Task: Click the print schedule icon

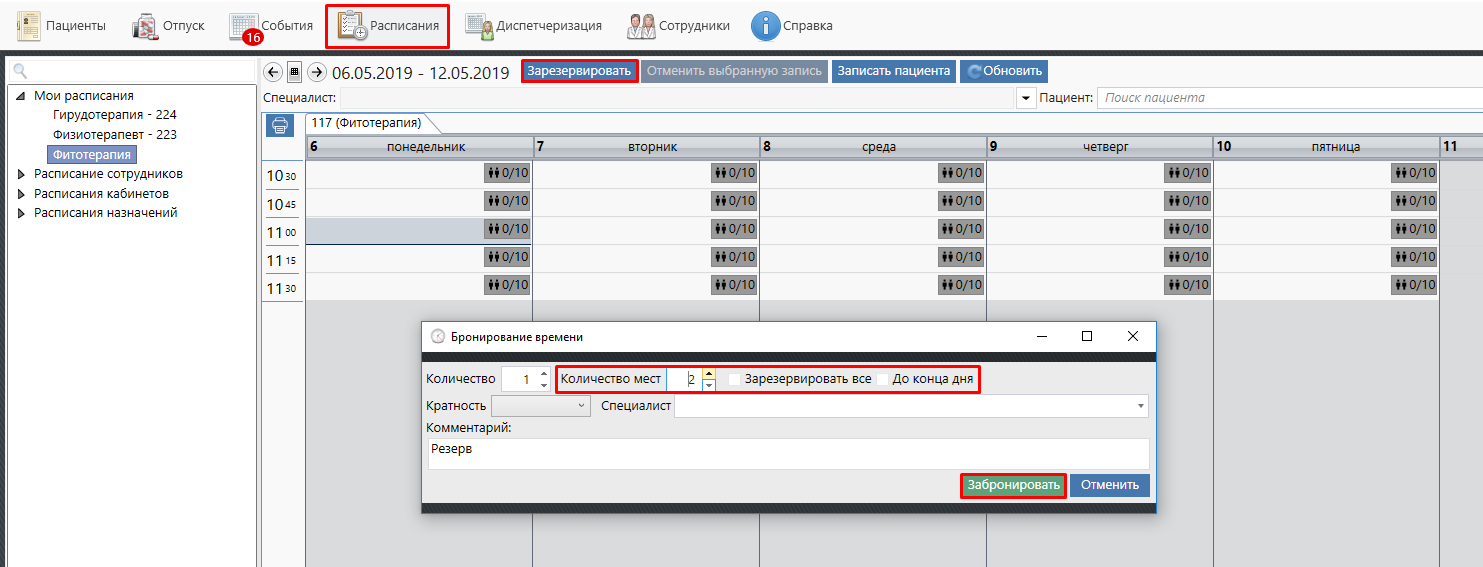Action: (280, 126)
